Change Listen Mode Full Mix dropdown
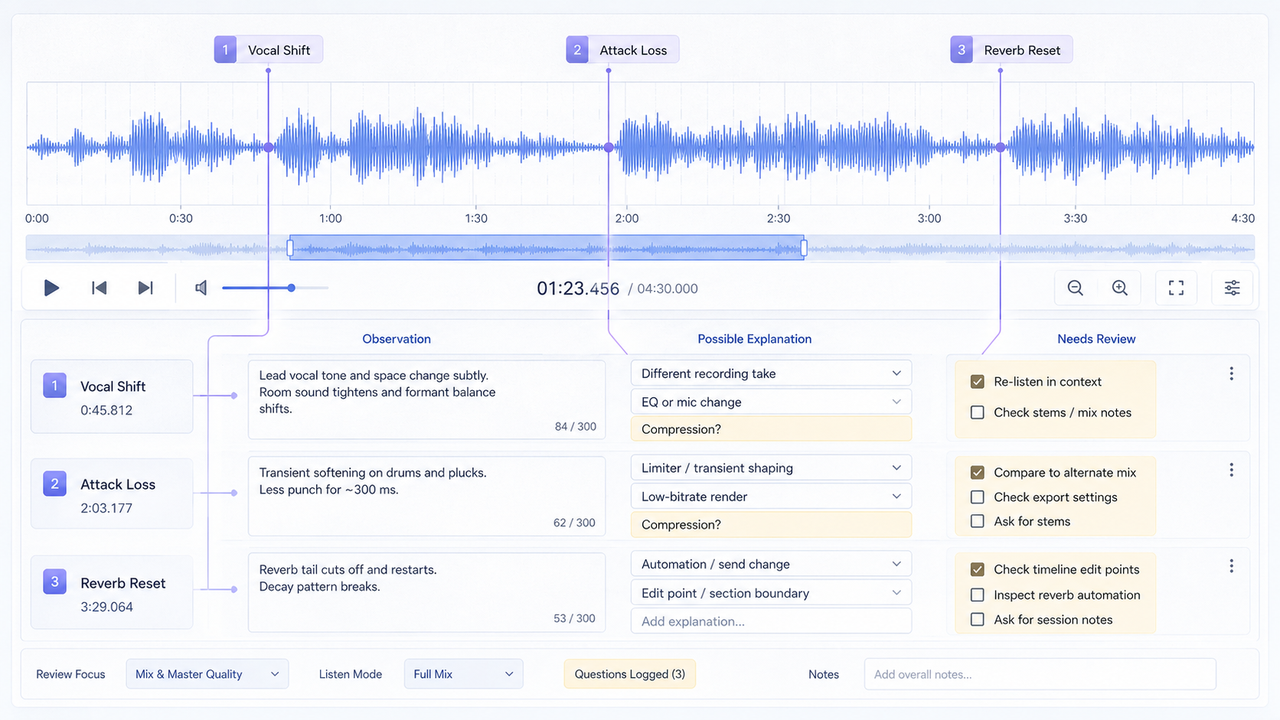Image resolution: width=1280 pixels, height=720 pixels. click(x=464, y=674)
